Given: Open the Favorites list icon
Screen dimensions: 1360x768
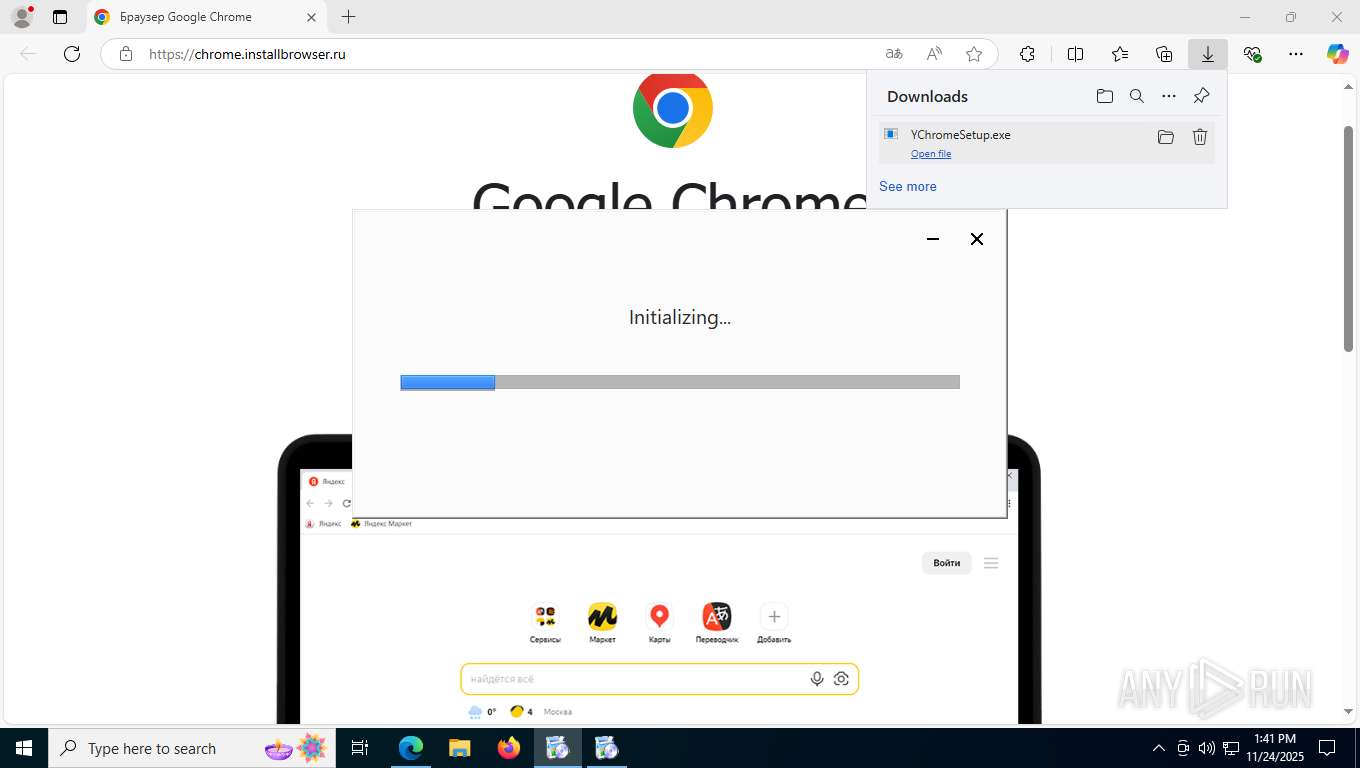Looking at the screenshot, I should pos(1120,54).
